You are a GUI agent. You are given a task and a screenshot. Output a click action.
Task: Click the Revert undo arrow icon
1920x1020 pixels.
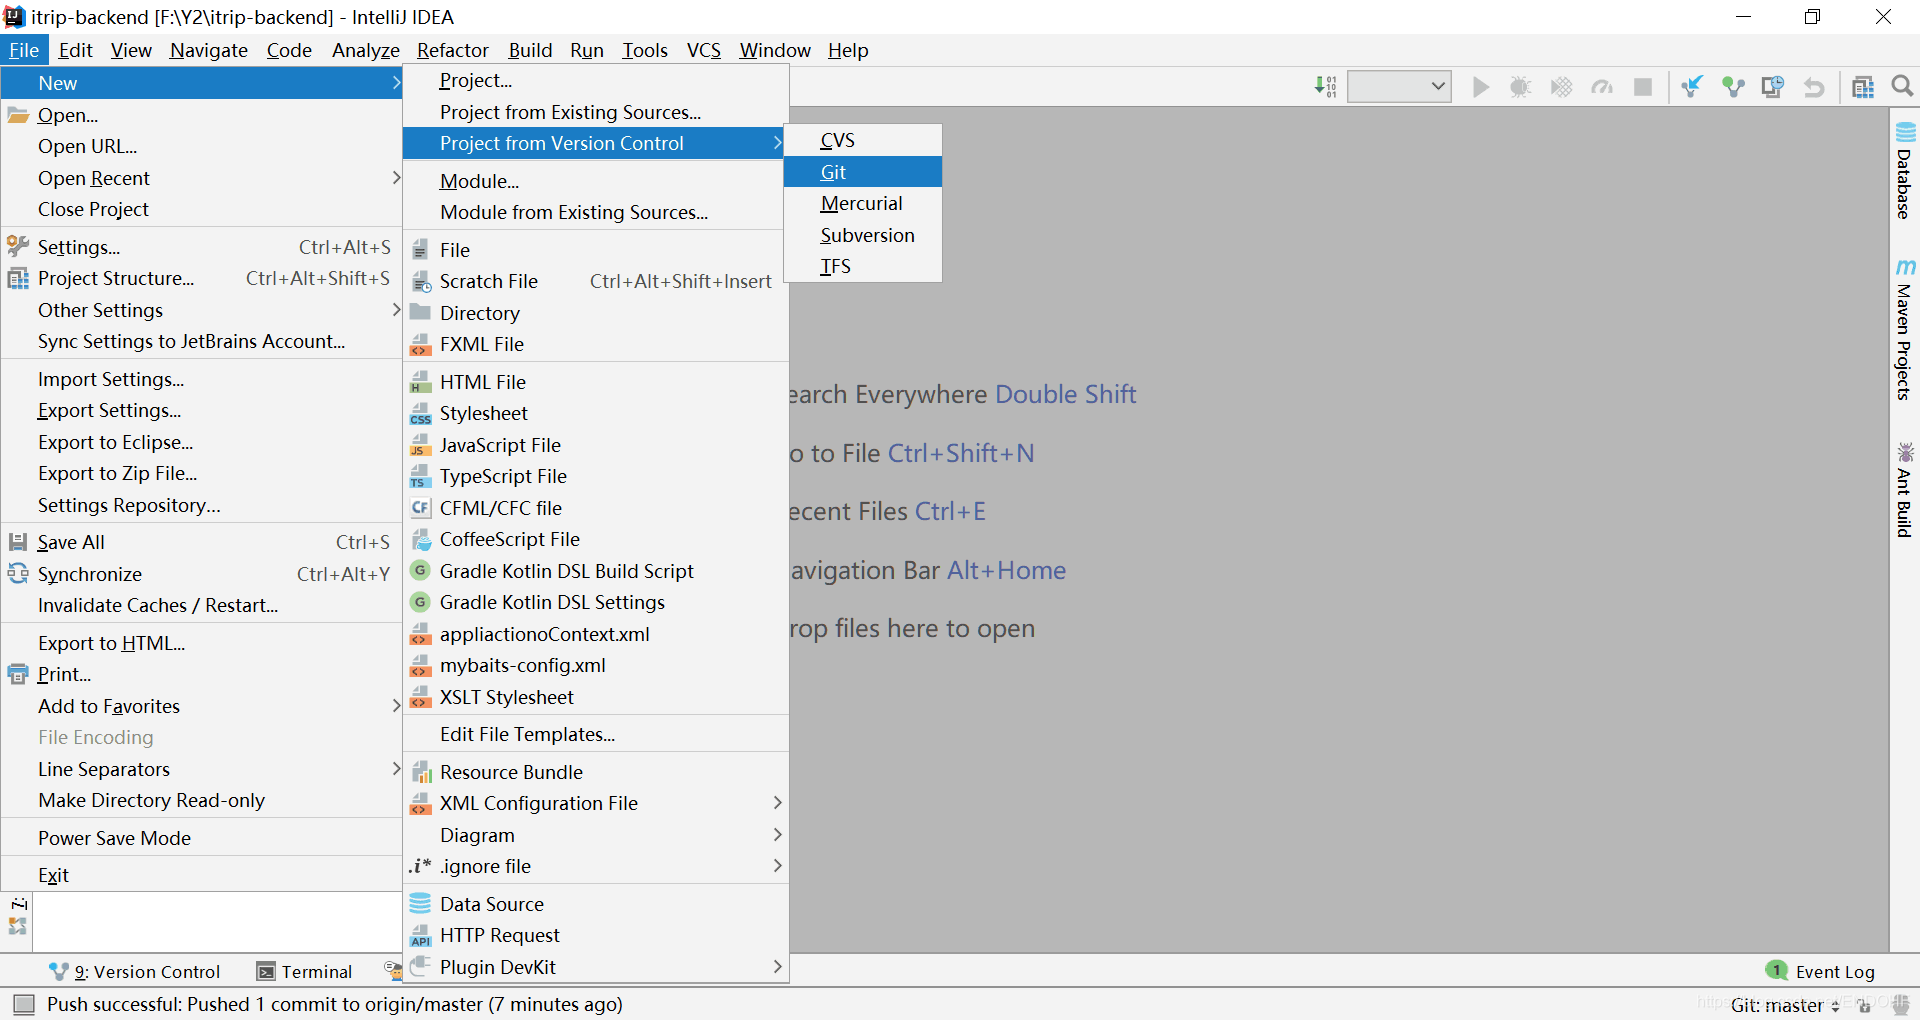tap(1813, 87)
